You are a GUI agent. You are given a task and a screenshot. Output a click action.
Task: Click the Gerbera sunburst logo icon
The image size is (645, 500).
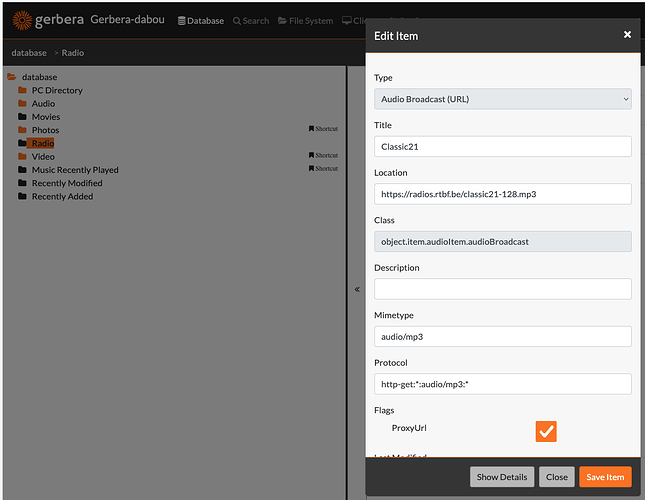click(22, 19)
